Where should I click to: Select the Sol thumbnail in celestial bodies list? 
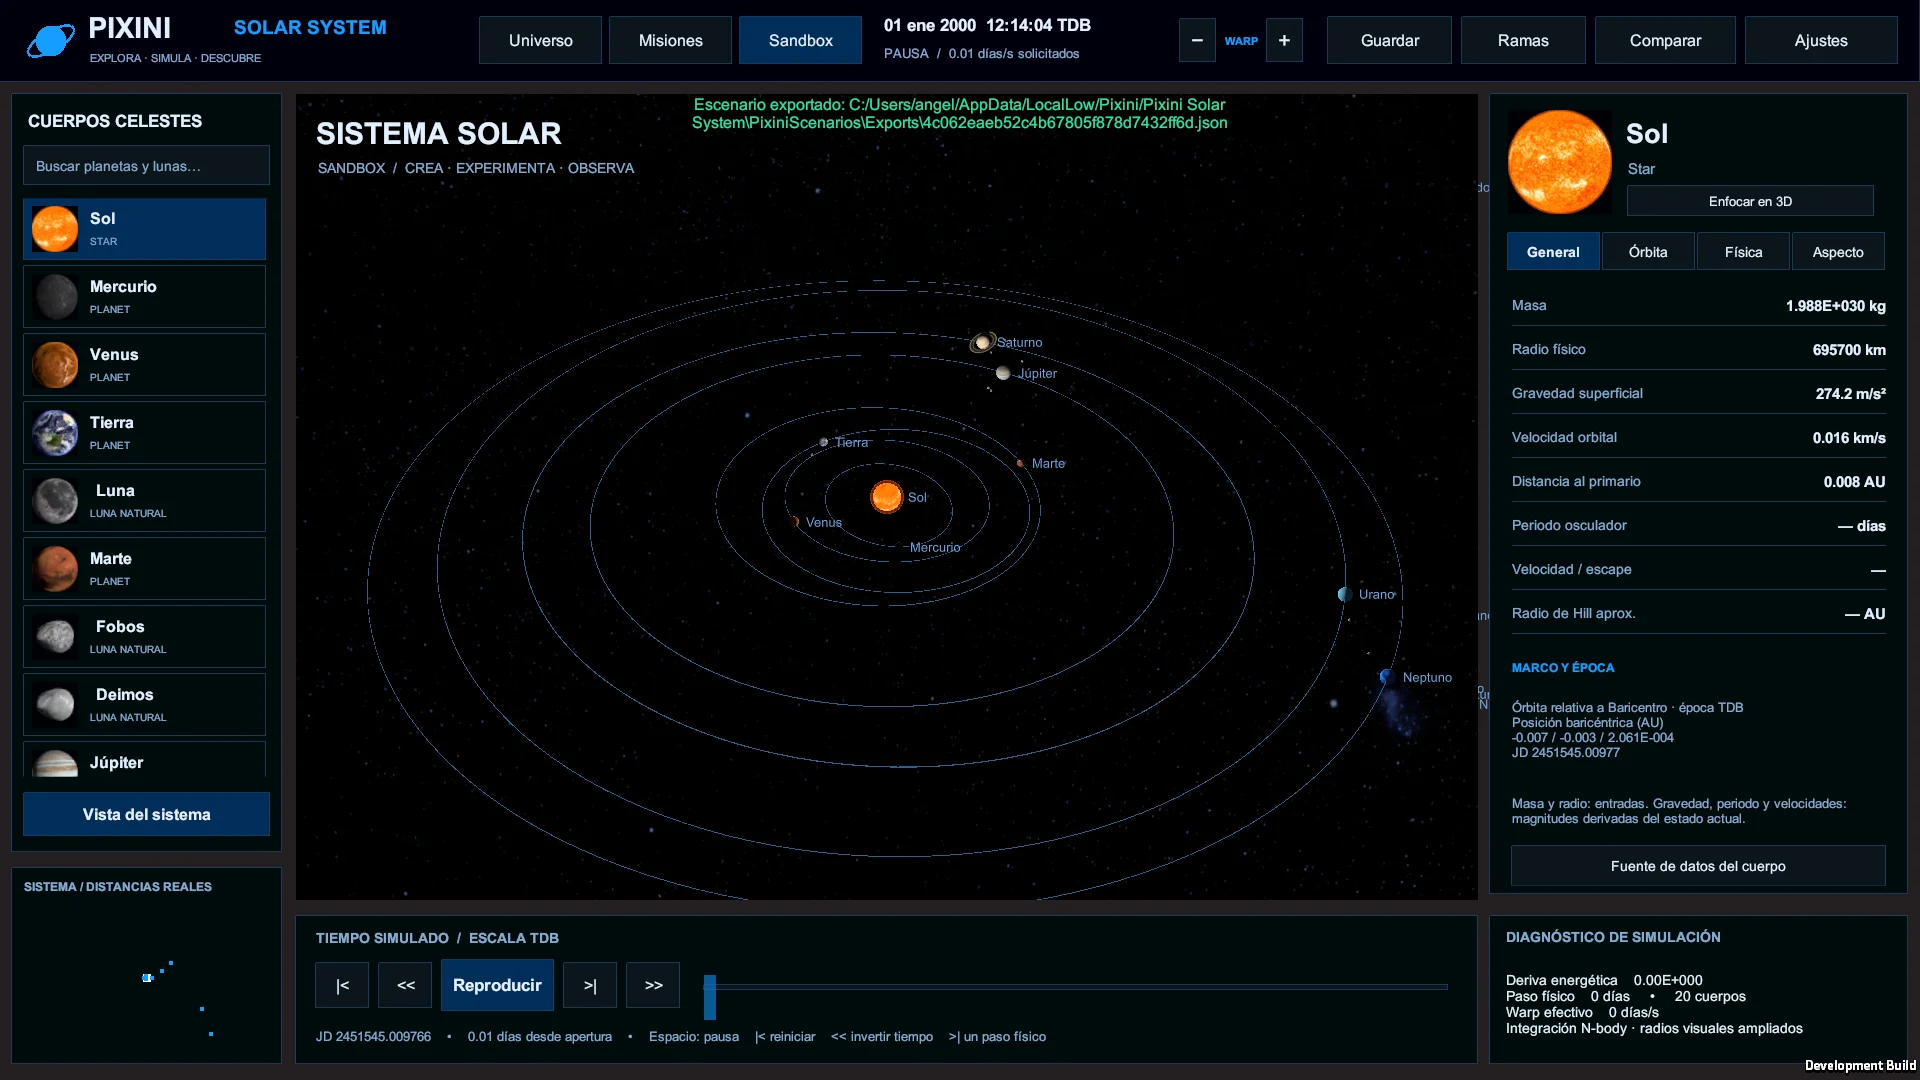point(55,229)
